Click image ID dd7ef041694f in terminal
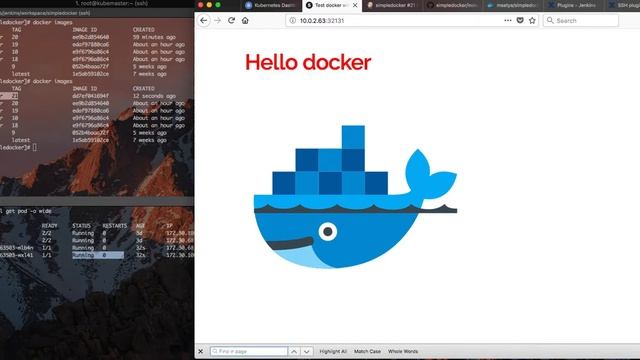Image resolution: width=640 pixels, height=360 pixels. pyautogui.click(x=91, y=96)
